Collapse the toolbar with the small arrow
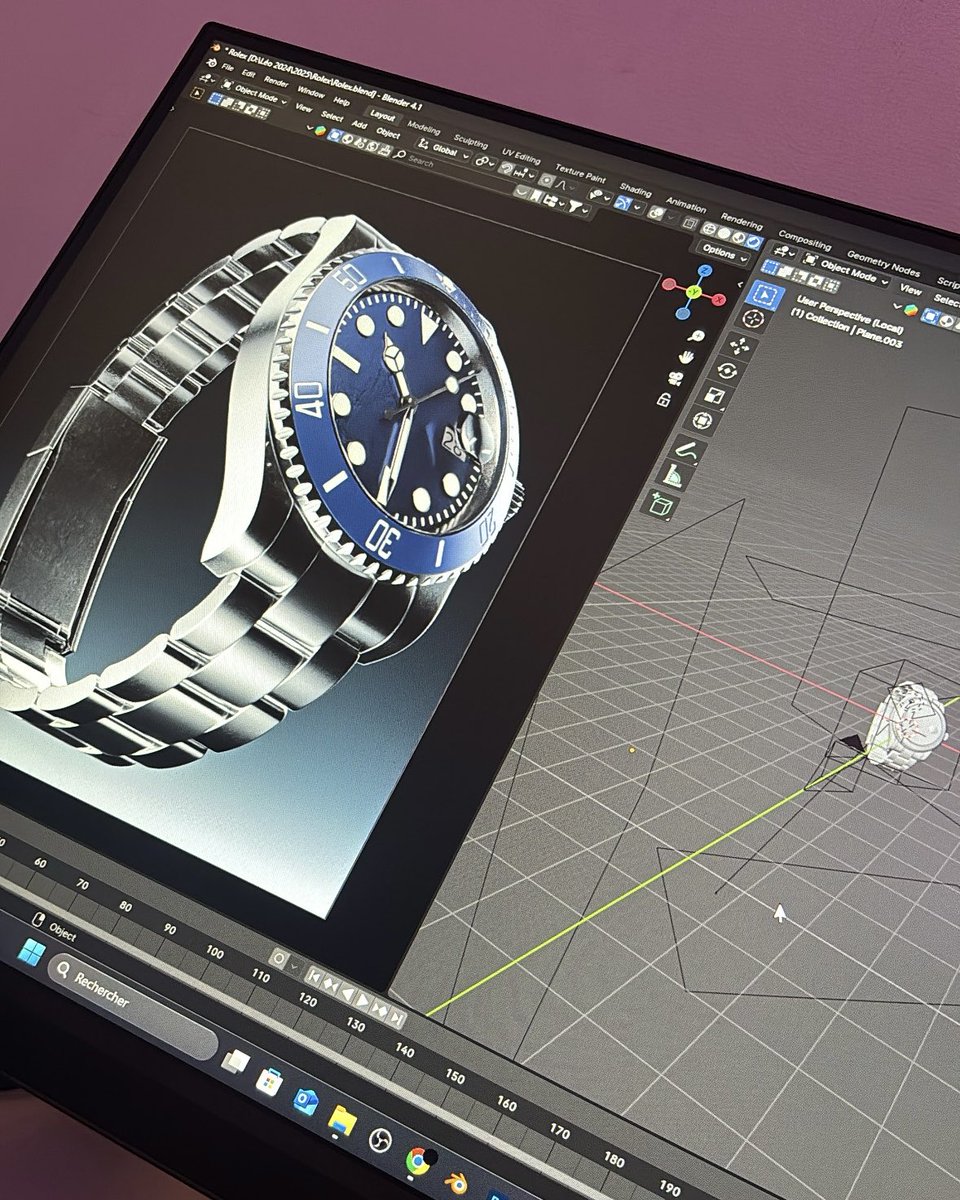The image size is (960, 1200). click(740, 285)
